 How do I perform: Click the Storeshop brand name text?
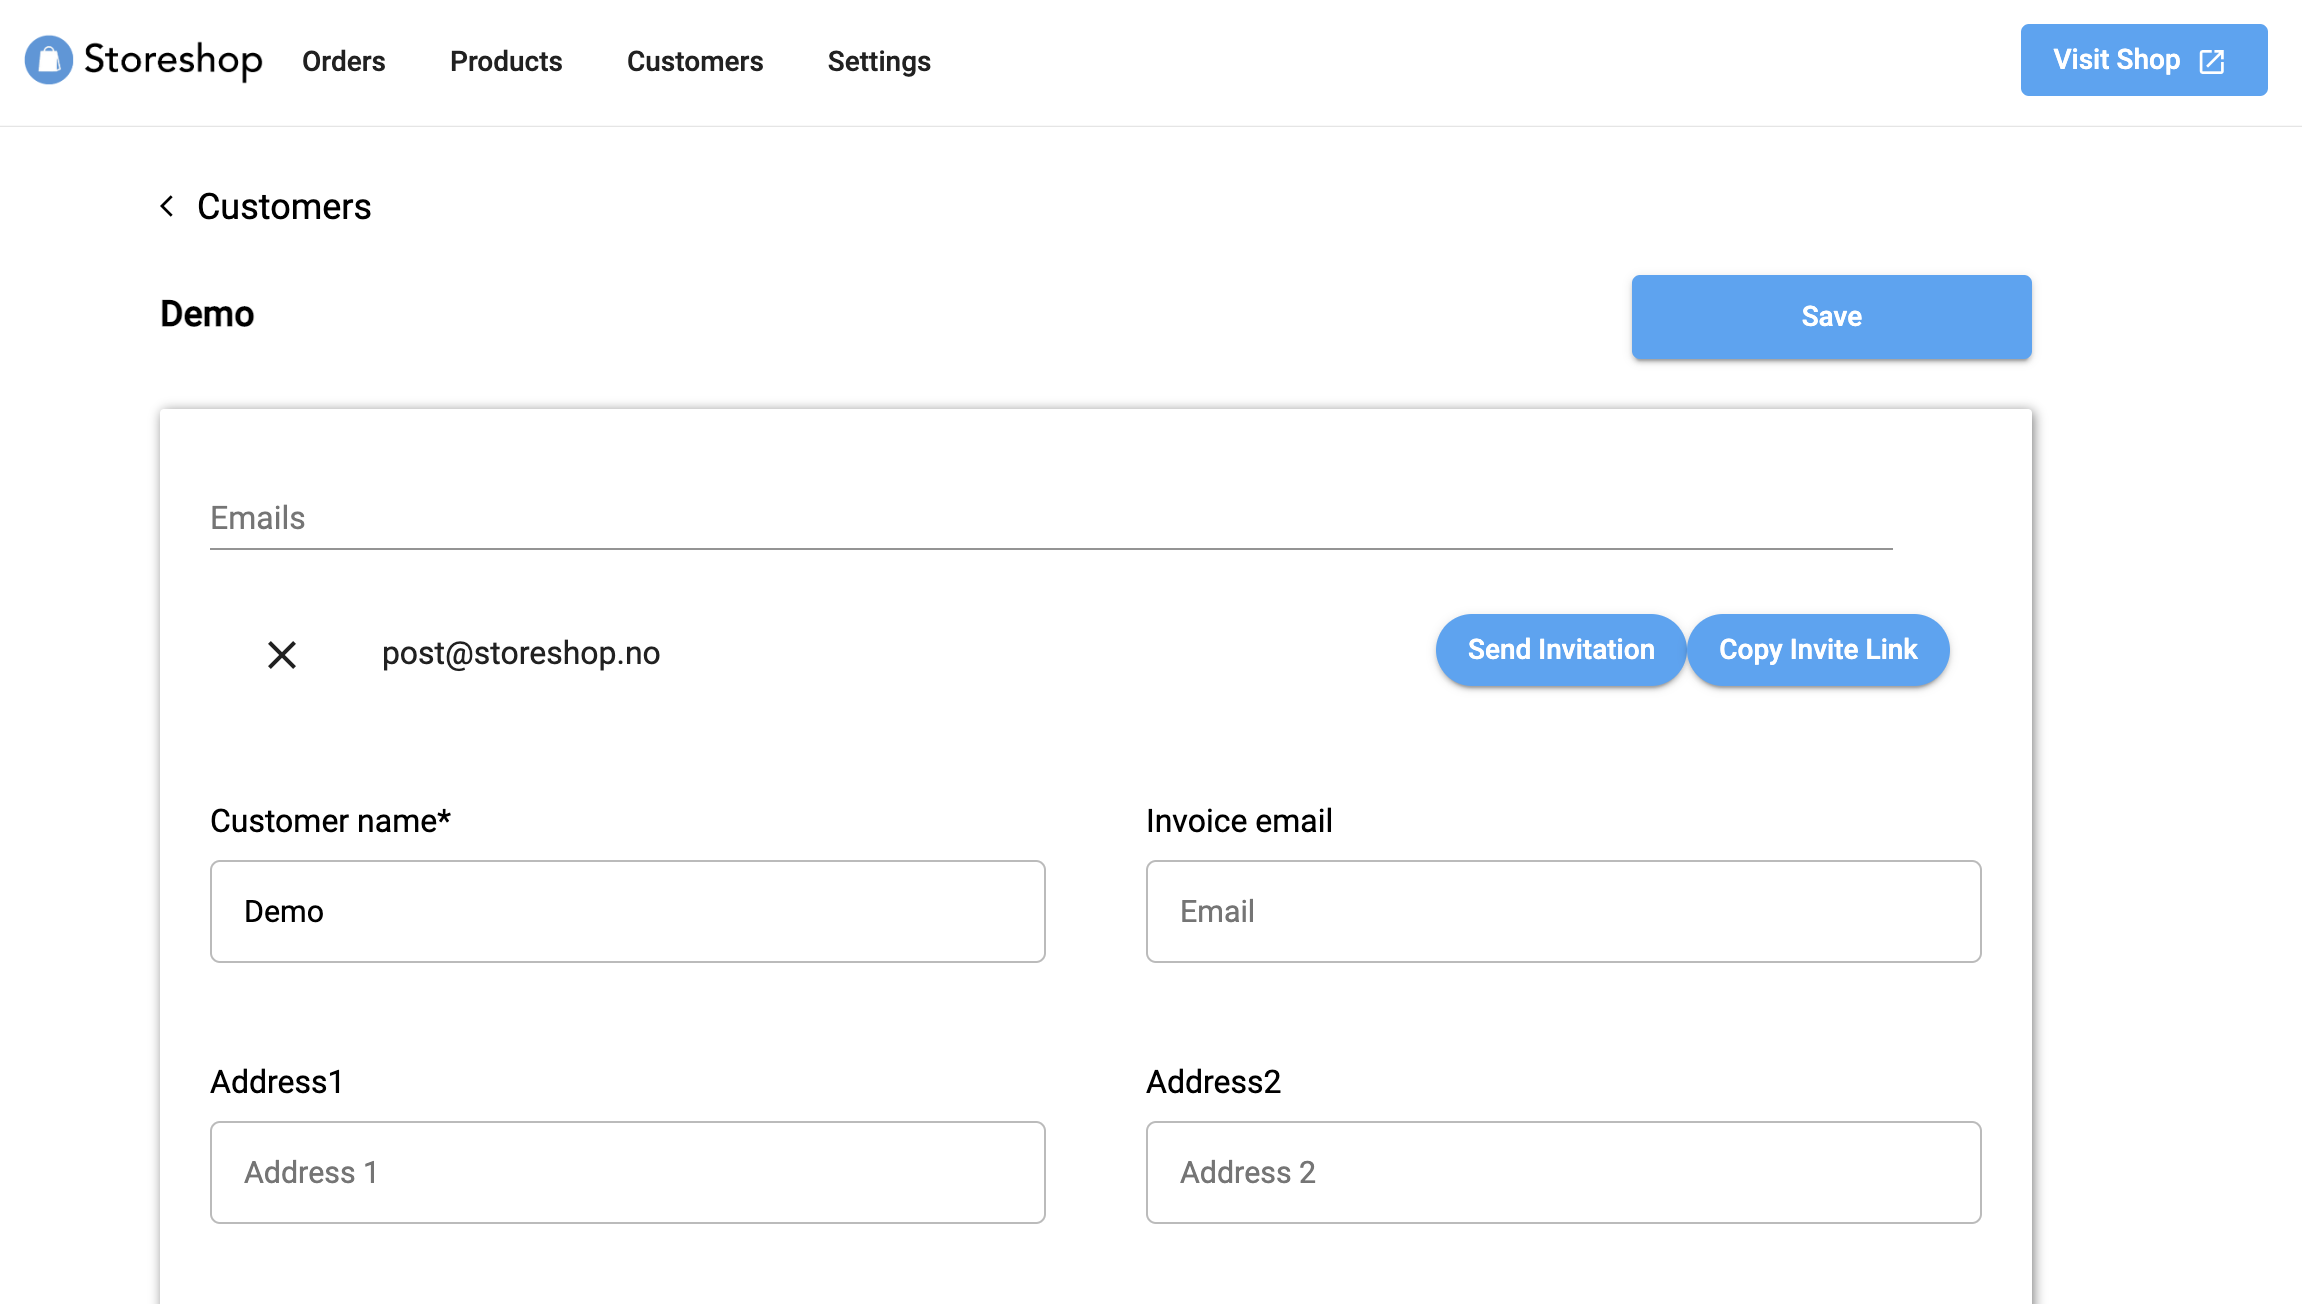point(173,60)
